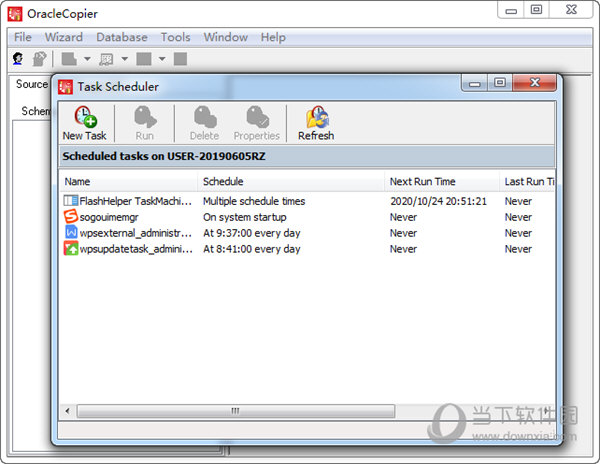Image resolution: width=600 pixels, height=464 pixels.
Task: Click the second main toolbar icon with pencil
Action: pos(39,59)
